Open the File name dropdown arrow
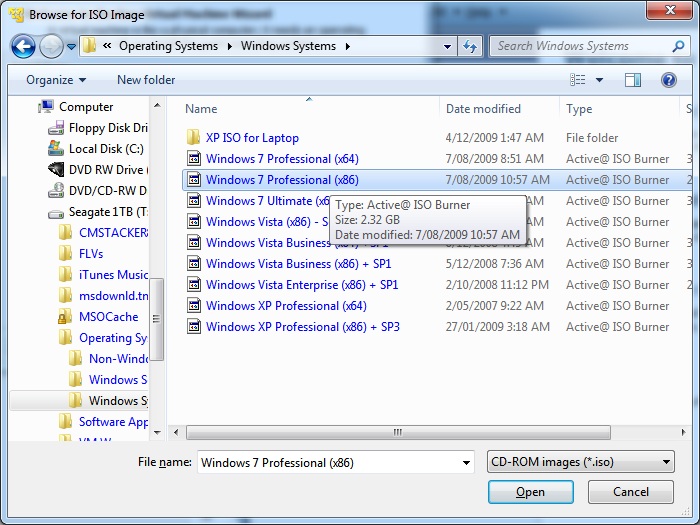The image size is (700, 525). coord(466,462)
